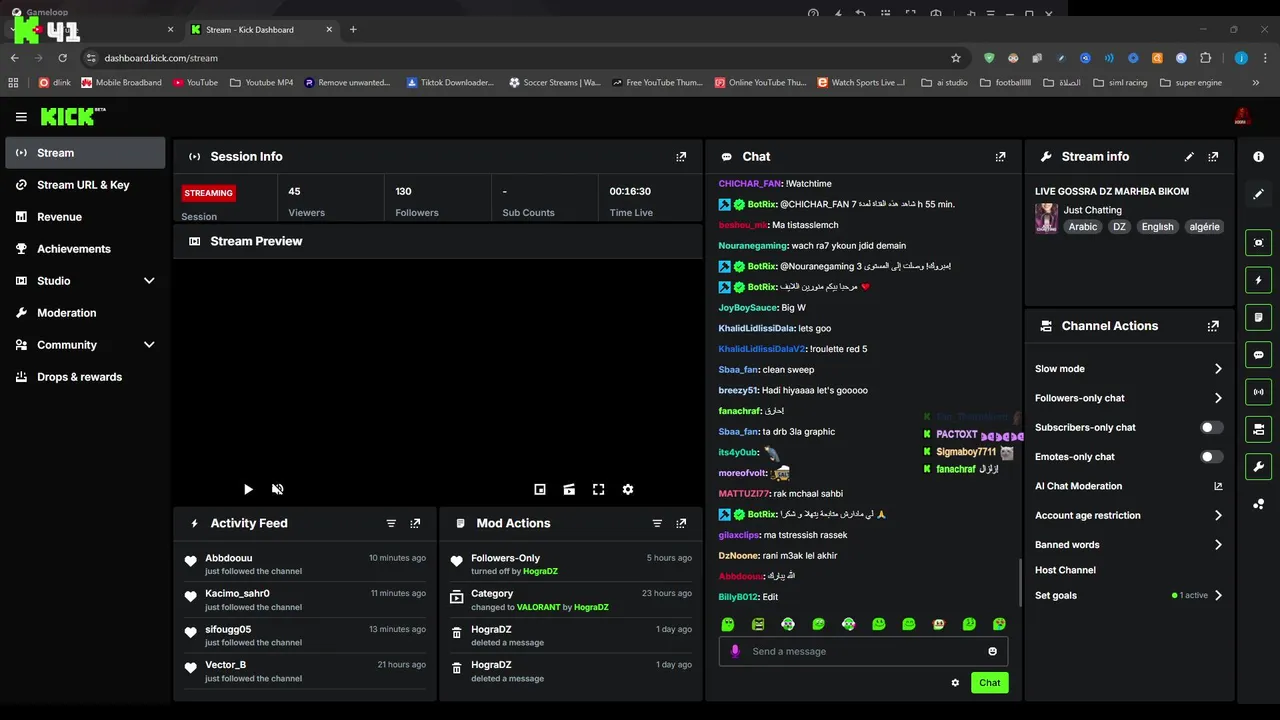Toggle the stream preview widget icon in right sidebar

(x=1259, y=242)
